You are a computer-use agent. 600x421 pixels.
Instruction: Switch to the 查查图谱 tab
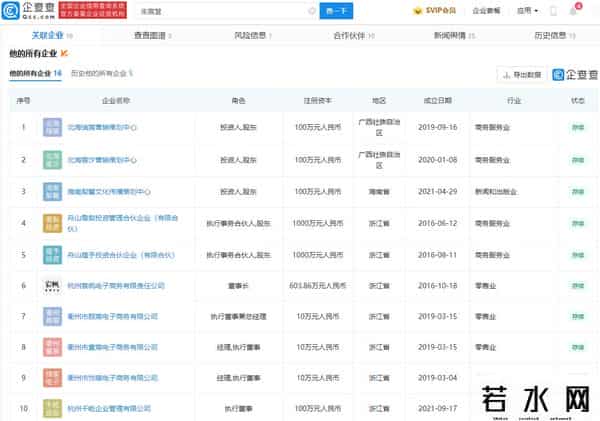152,36
